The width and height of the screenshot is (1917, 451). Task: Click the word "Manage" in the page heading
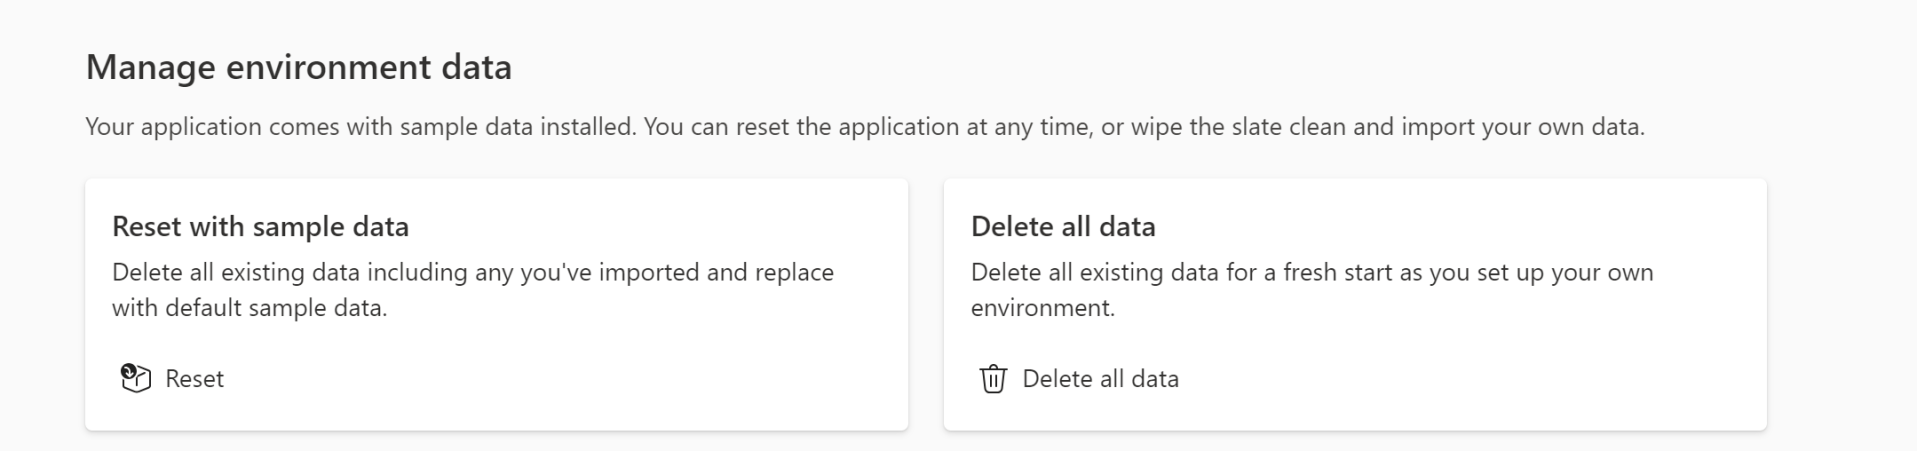(150, 67)
